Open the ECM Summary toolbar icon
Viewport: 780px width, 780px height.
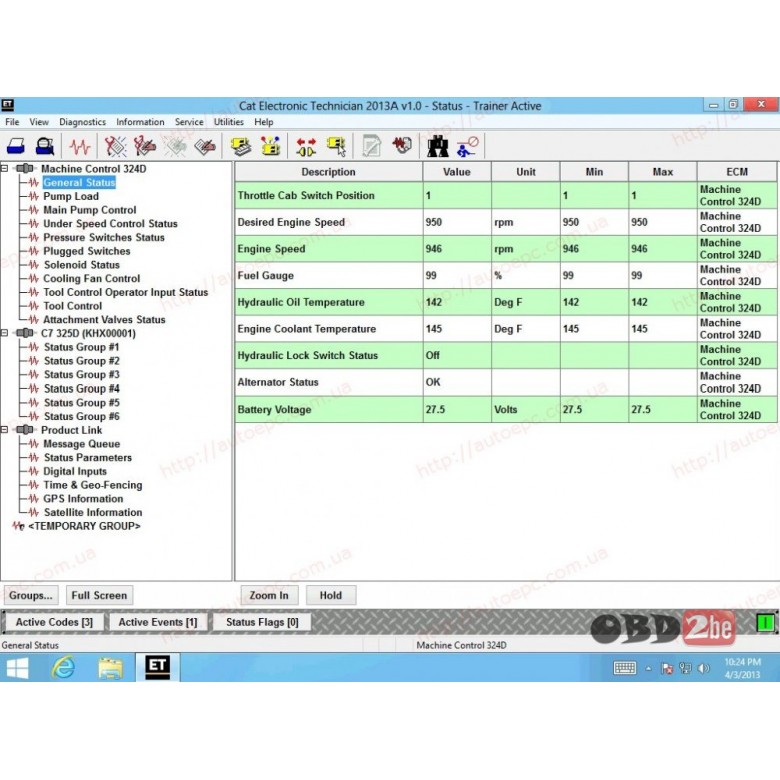[x=241, y=146]
